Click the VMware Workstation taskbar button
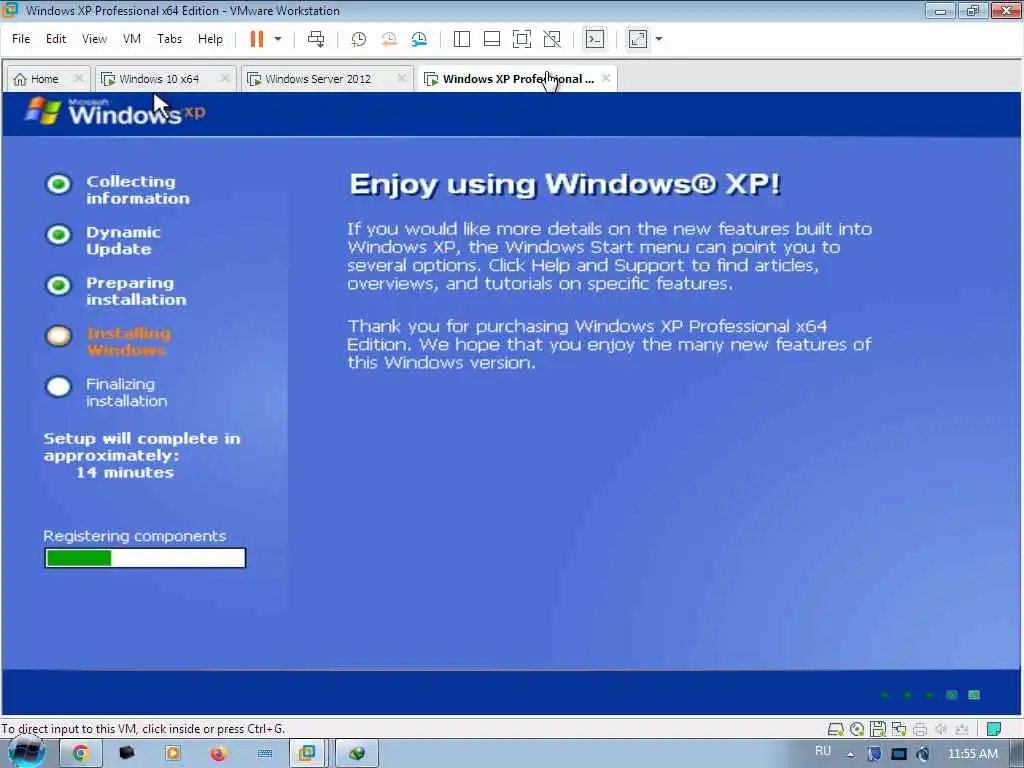1024x768 pixels. tap(307, 754)
